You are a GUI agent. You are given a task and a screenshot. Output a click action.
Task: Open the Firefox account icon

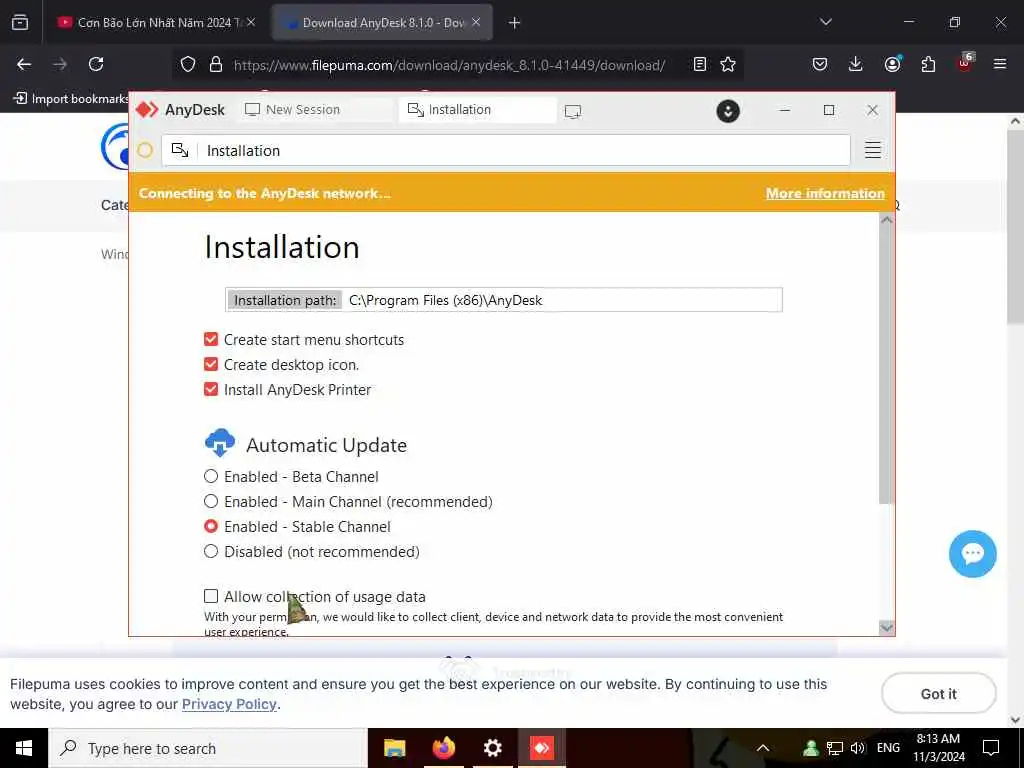coord(892,64)
